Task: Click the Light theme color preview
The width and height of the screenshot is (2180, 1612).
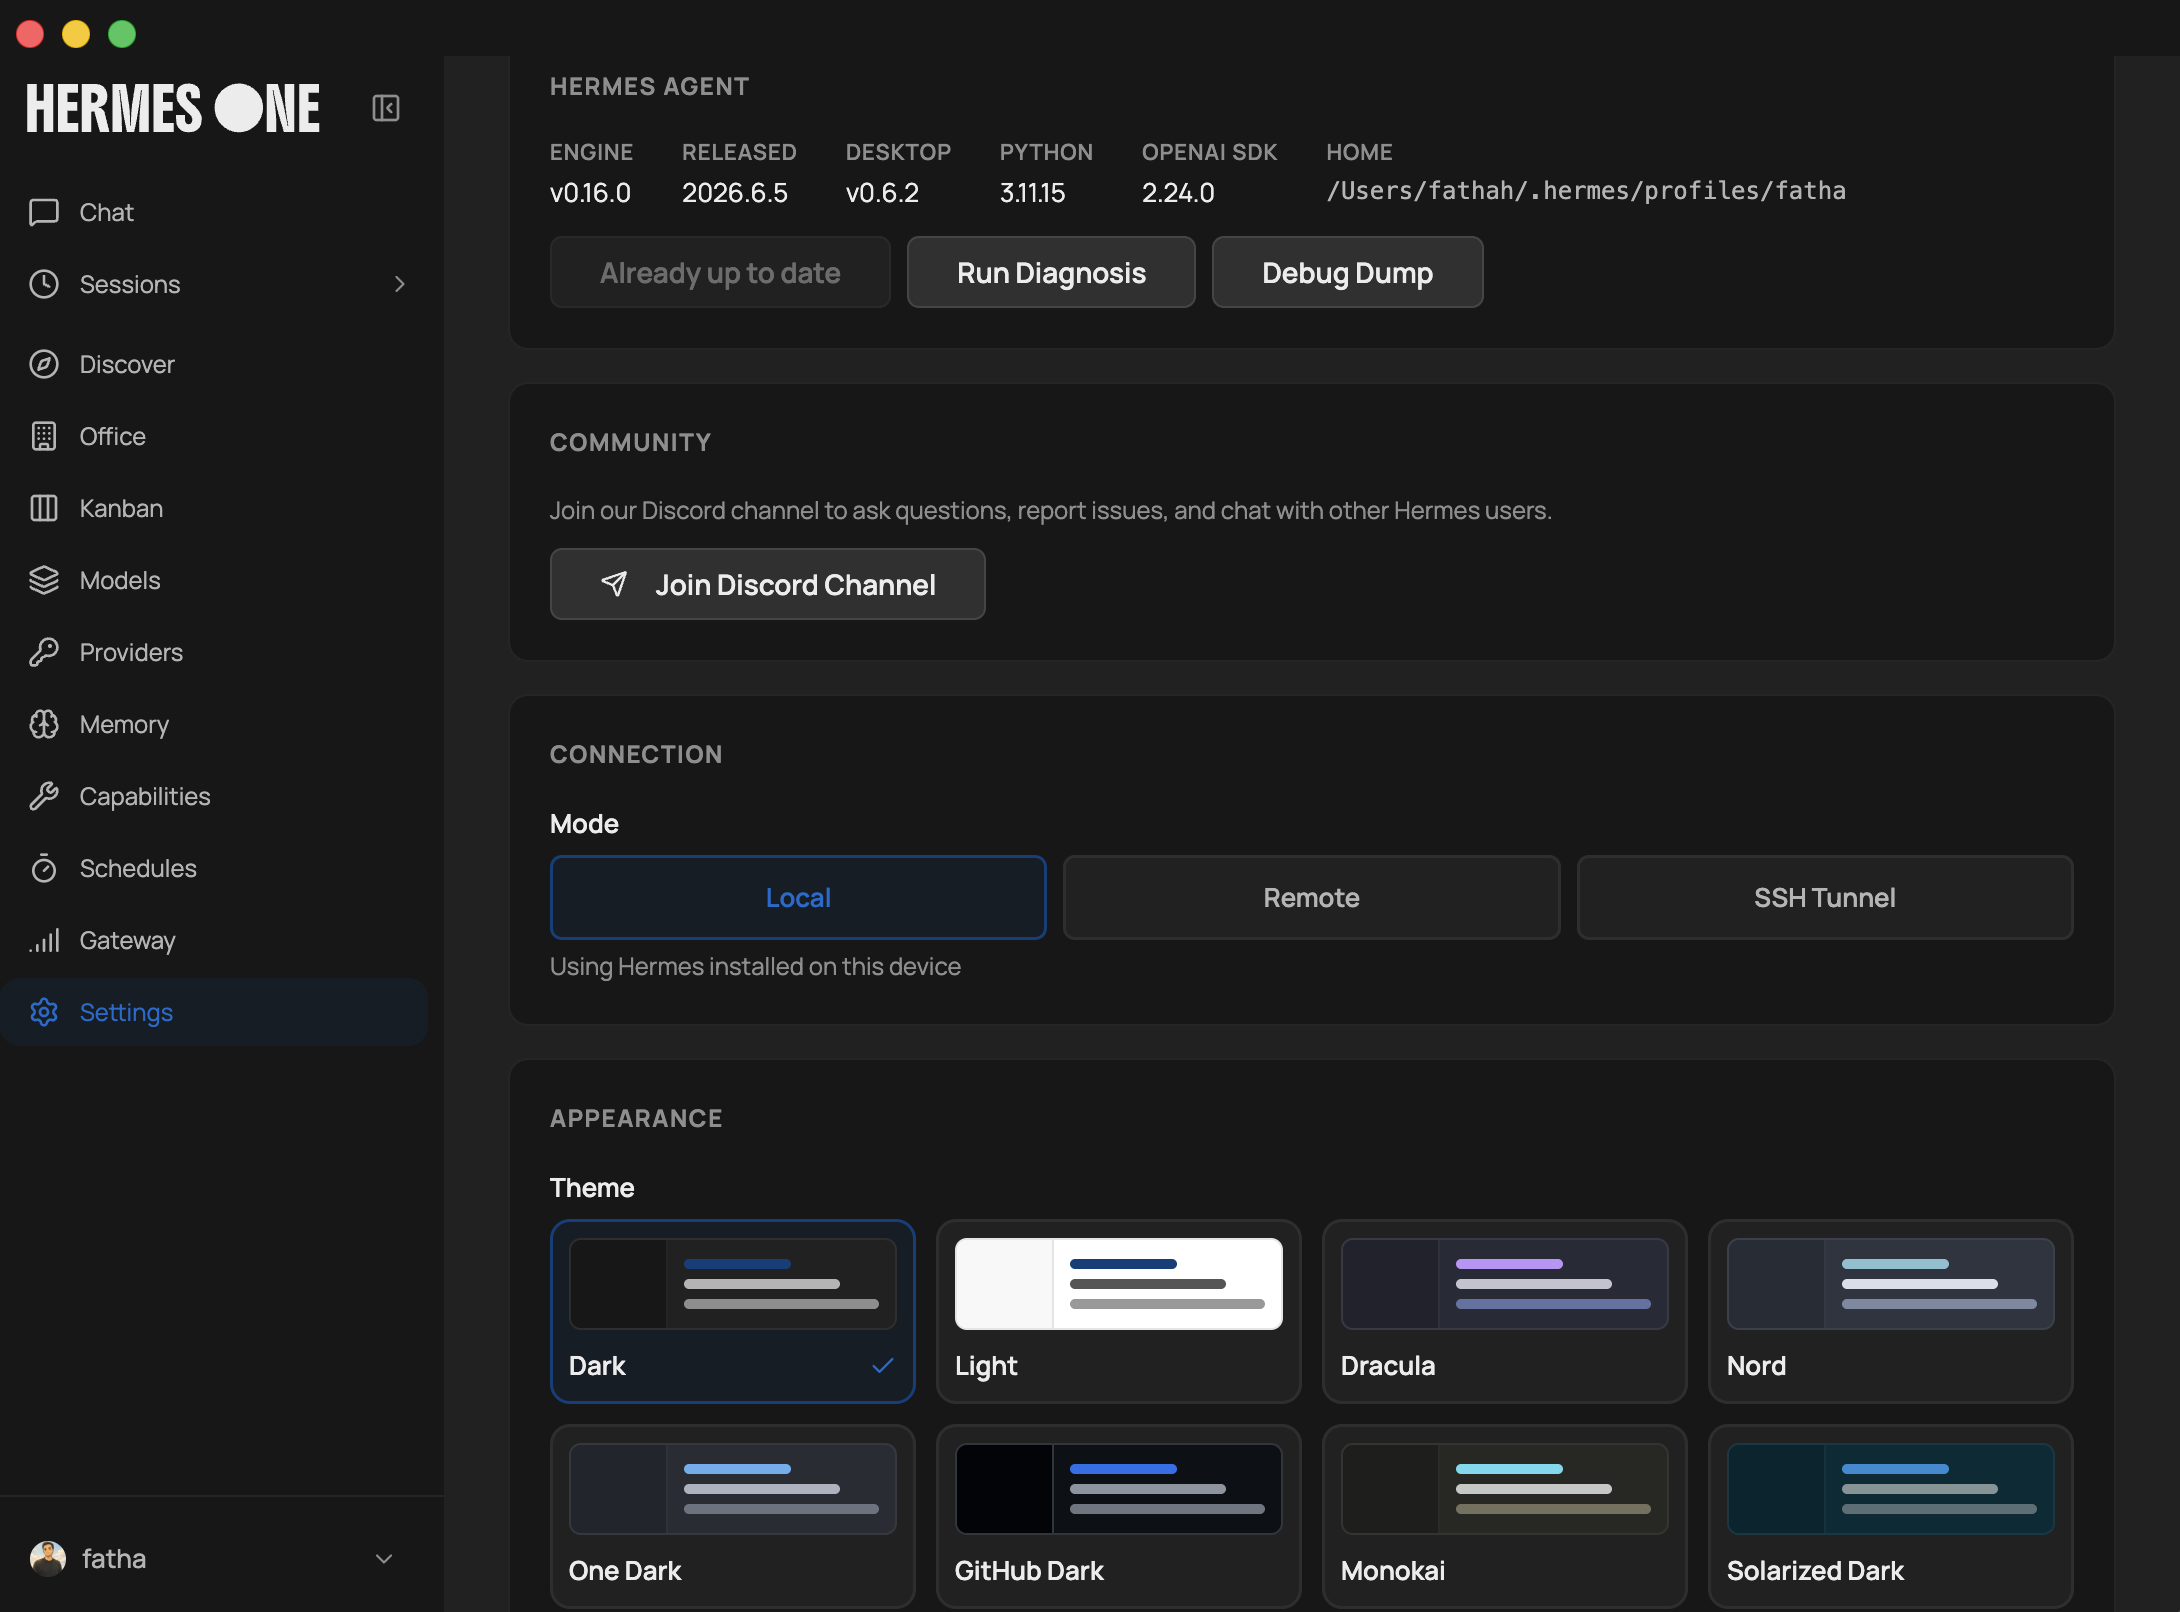Action: coord(1119,1284)
